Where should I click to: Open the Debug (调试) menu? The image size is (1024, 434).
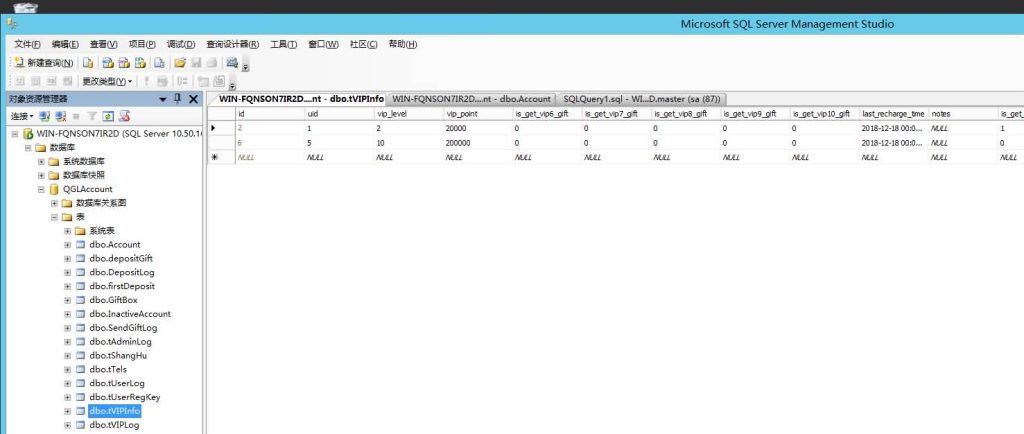click(x=181, y=44)
